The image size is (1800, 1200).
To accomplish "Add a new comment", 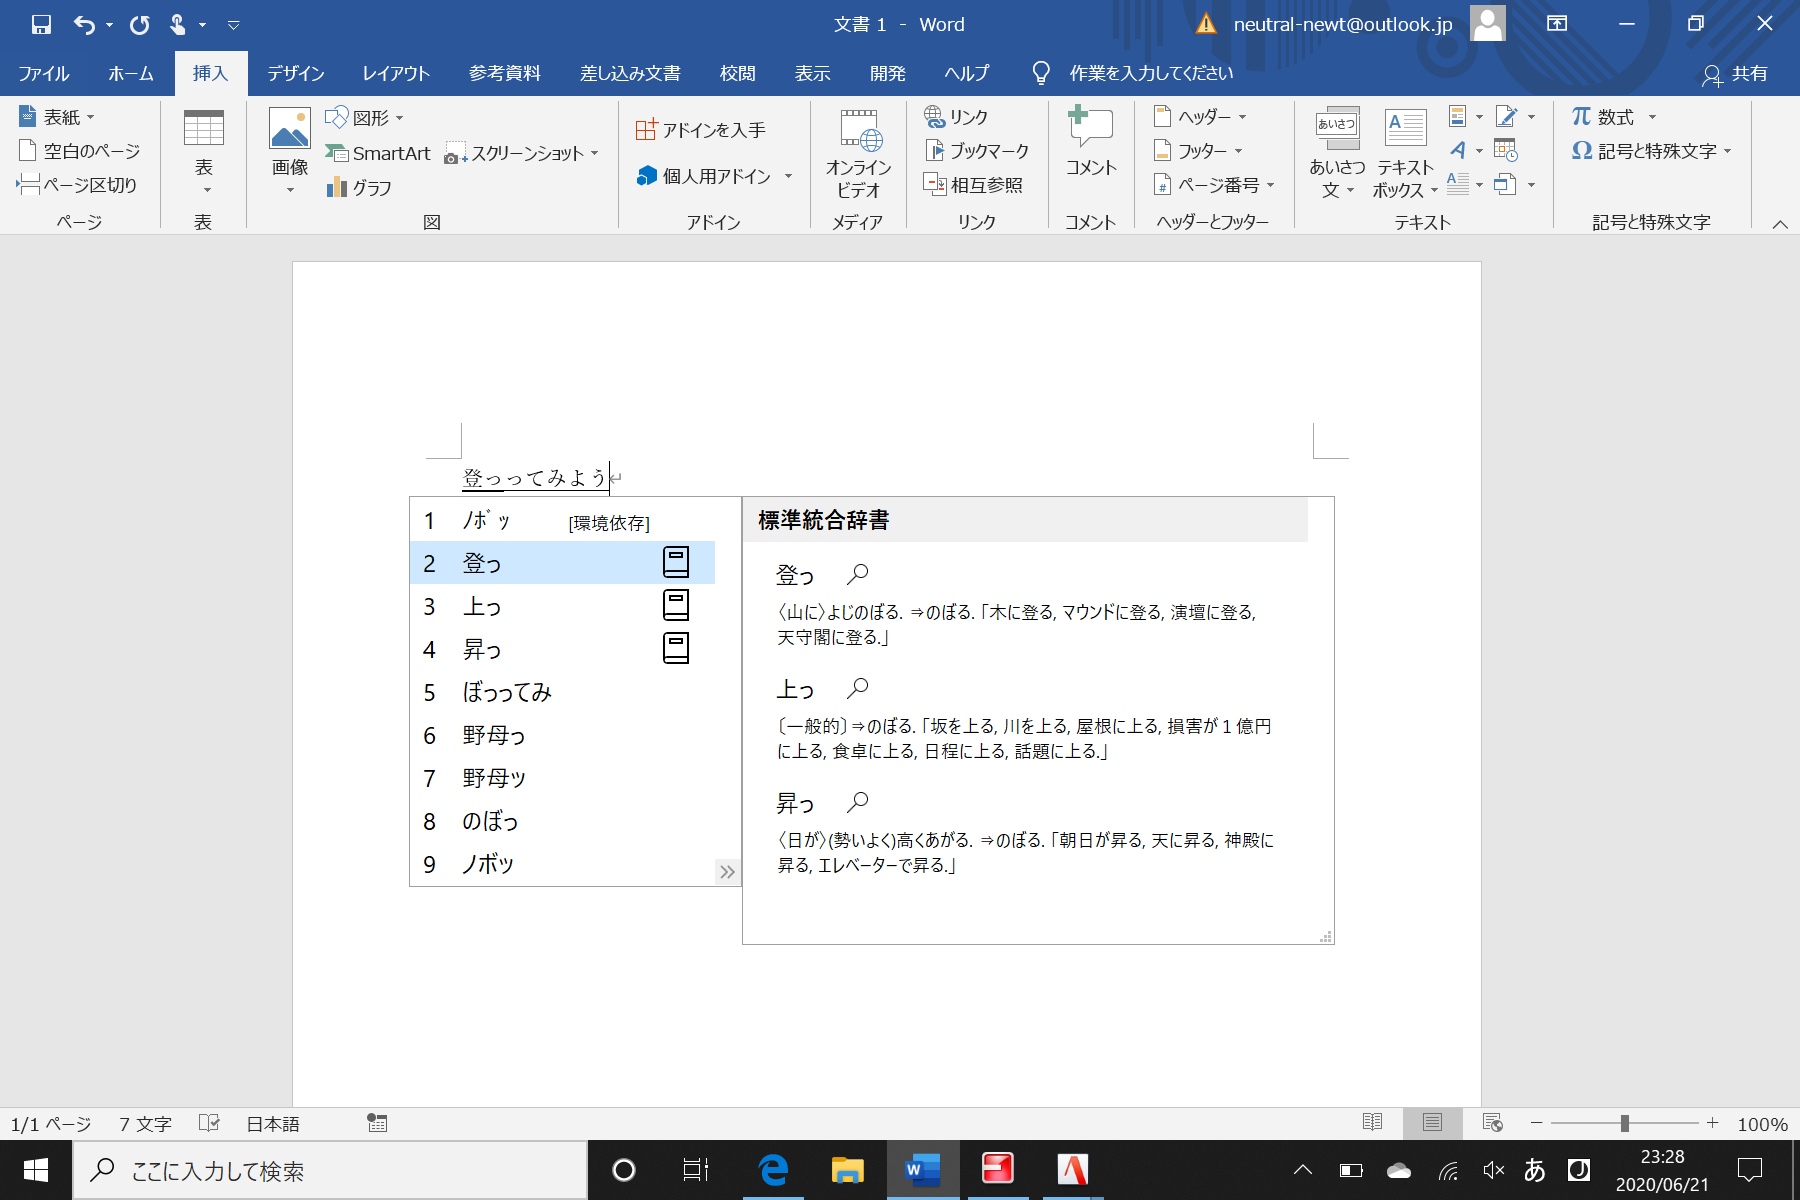I will (x=1090, y=142).
